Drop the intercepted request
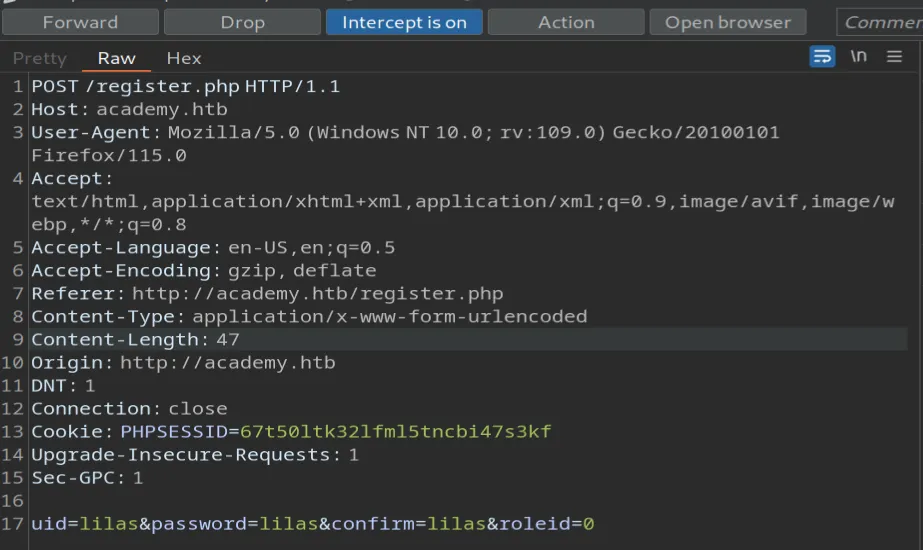Image resolution: width=923 pixels, height=550 pixels. tap(241, 22)
